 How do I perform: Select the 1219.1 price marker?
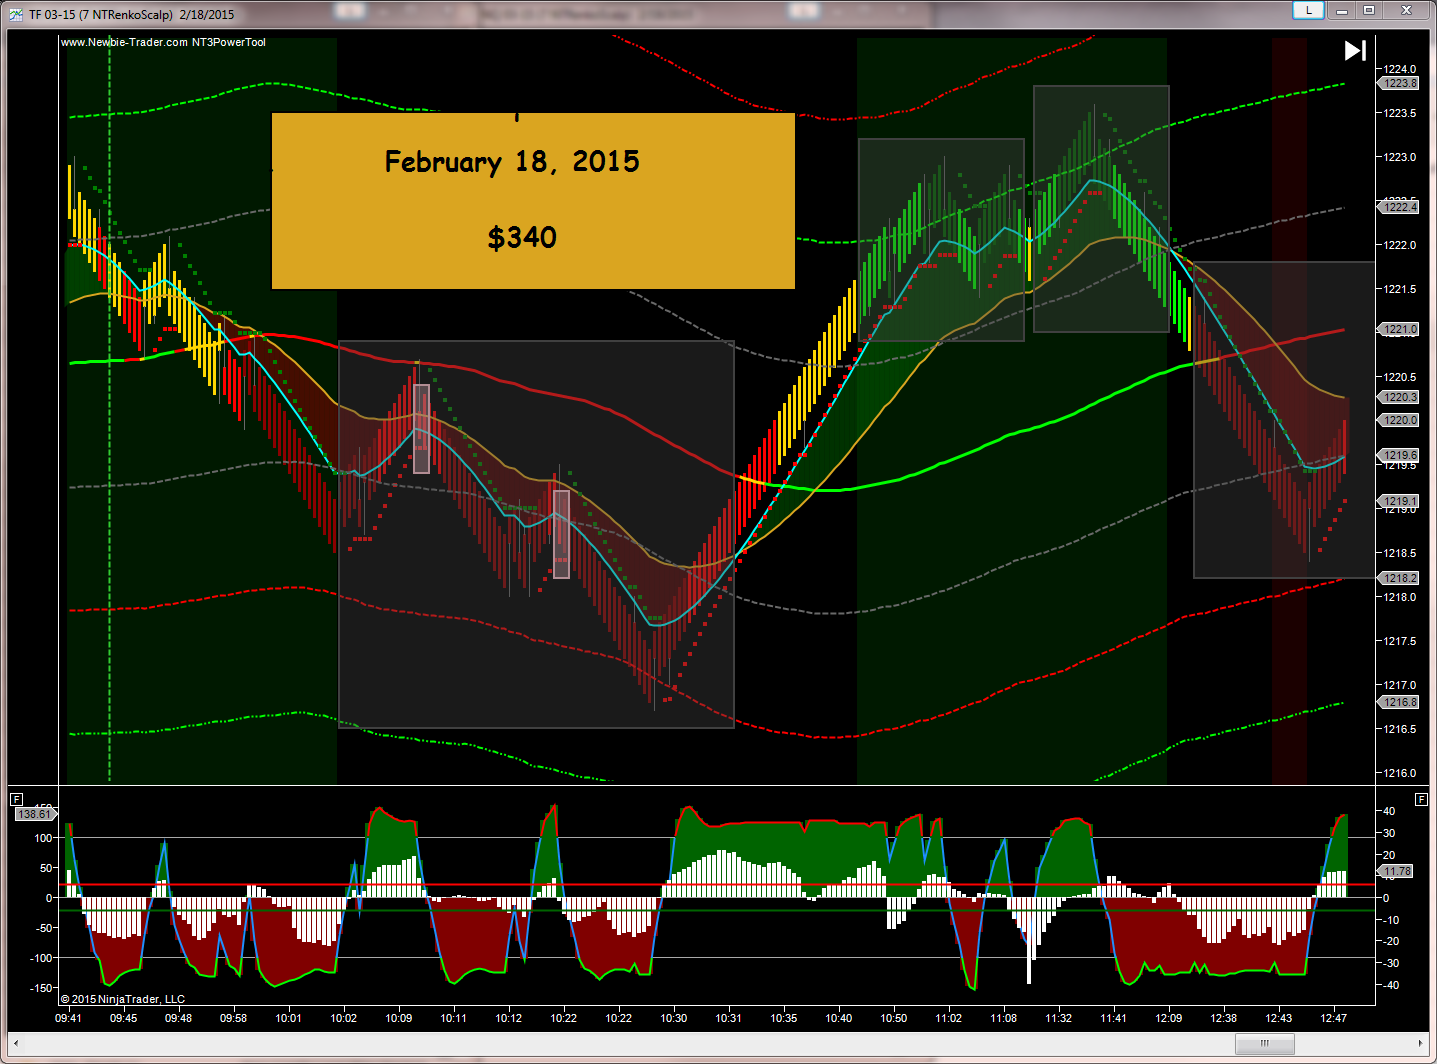pos(1399,501)
